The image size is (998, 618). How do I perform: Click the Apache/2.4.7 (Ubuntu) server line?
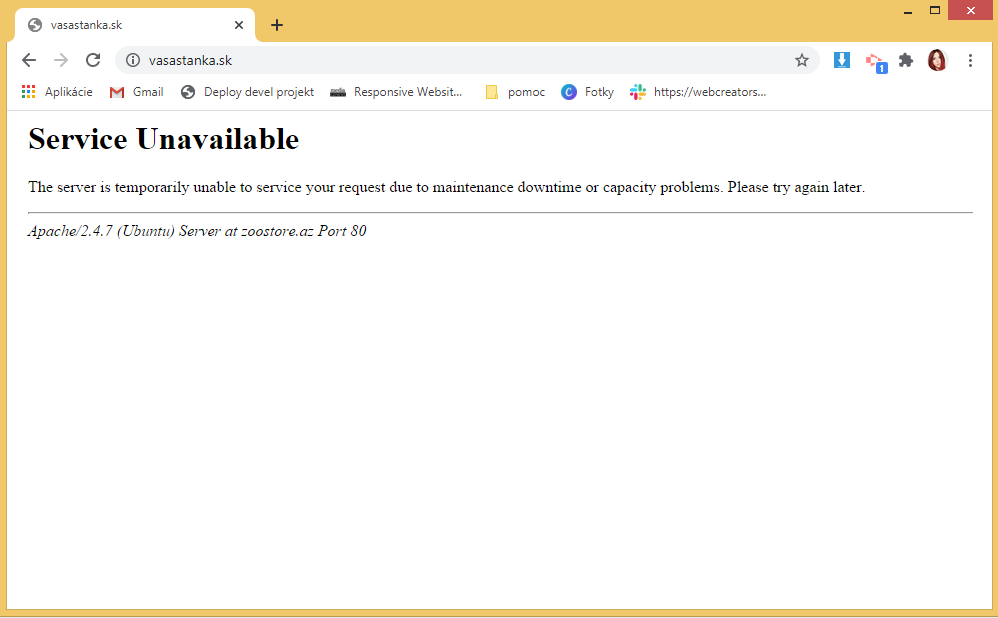(197, 231)
